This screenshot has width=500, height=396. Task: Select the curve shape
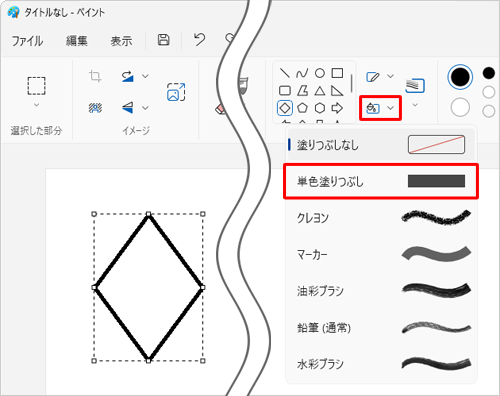tap(302, 73)
